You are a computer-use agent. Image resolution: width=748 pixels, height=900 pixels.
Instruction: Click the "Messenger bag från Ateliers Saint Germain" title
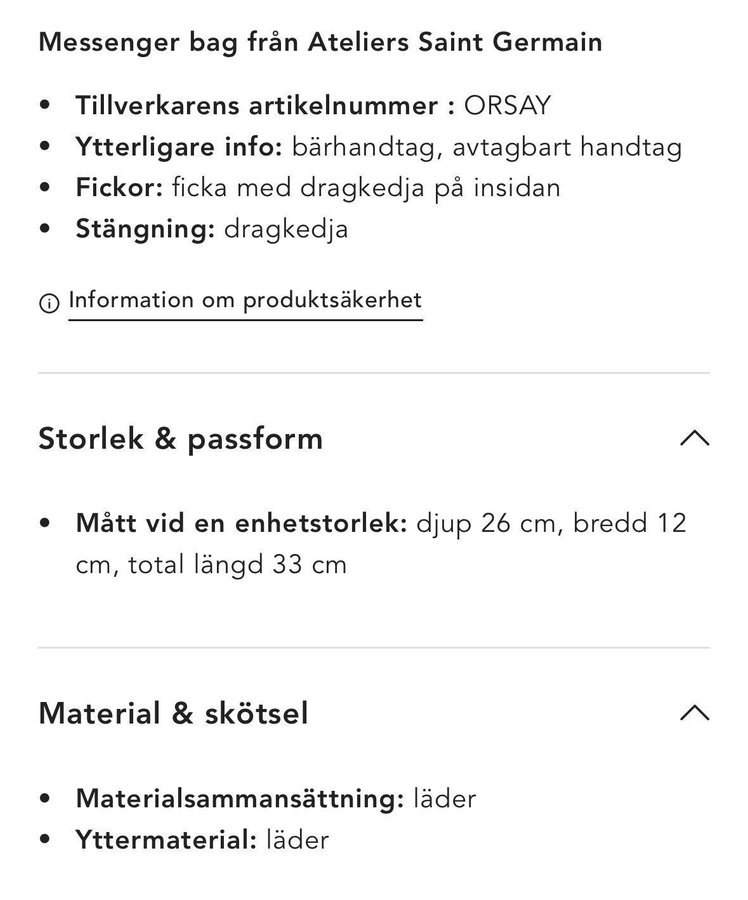click(x=320, y=42)
